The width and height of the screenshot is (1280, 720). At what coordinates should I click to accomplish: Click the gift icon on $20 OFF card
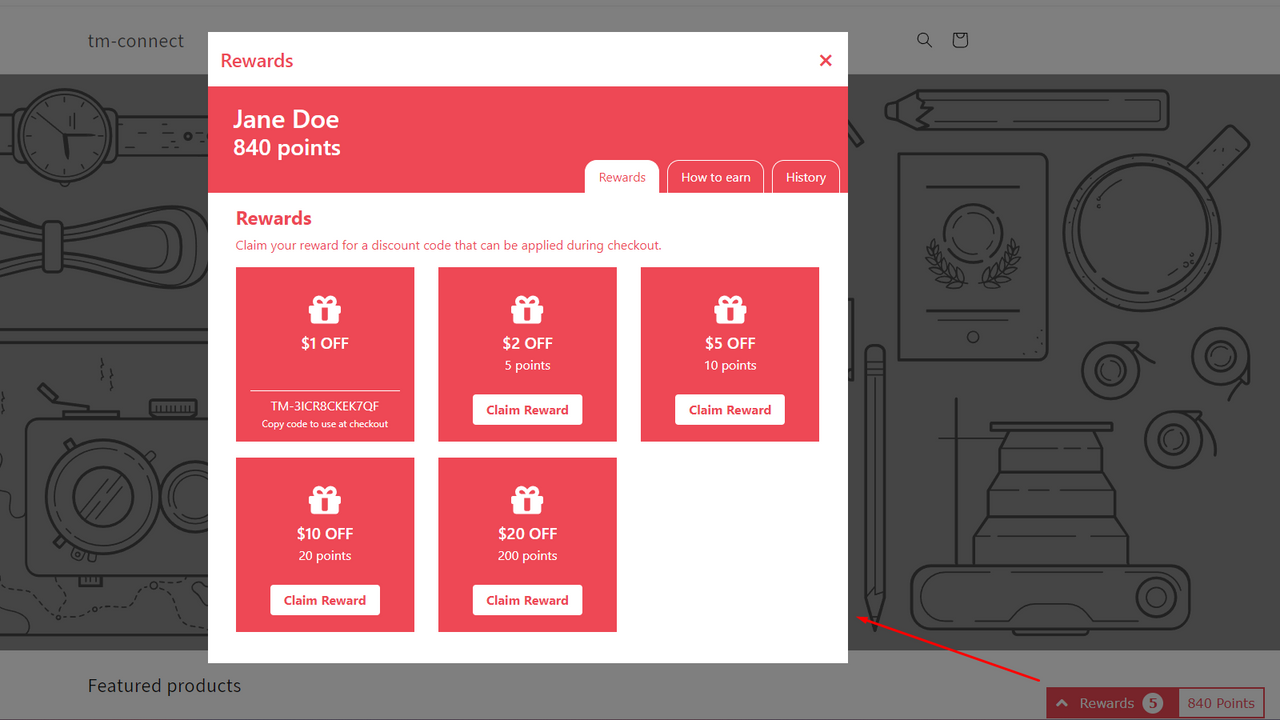[x=527, y=499]
